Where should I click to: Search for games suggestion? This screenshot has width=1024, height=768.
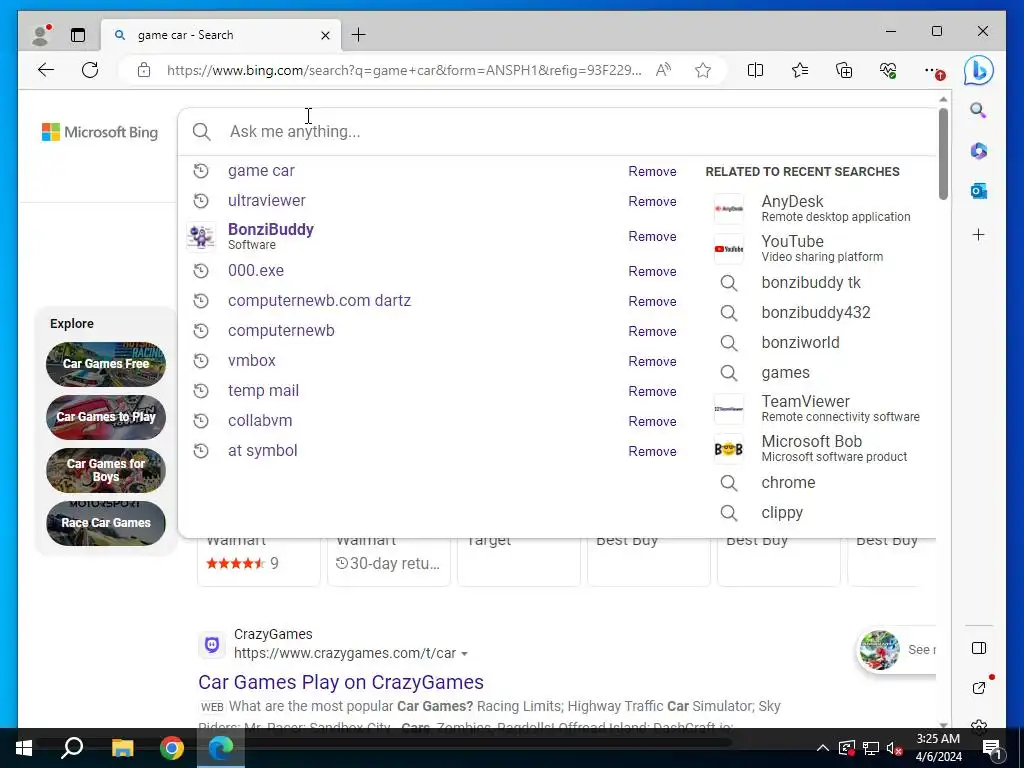click(785, 372)
